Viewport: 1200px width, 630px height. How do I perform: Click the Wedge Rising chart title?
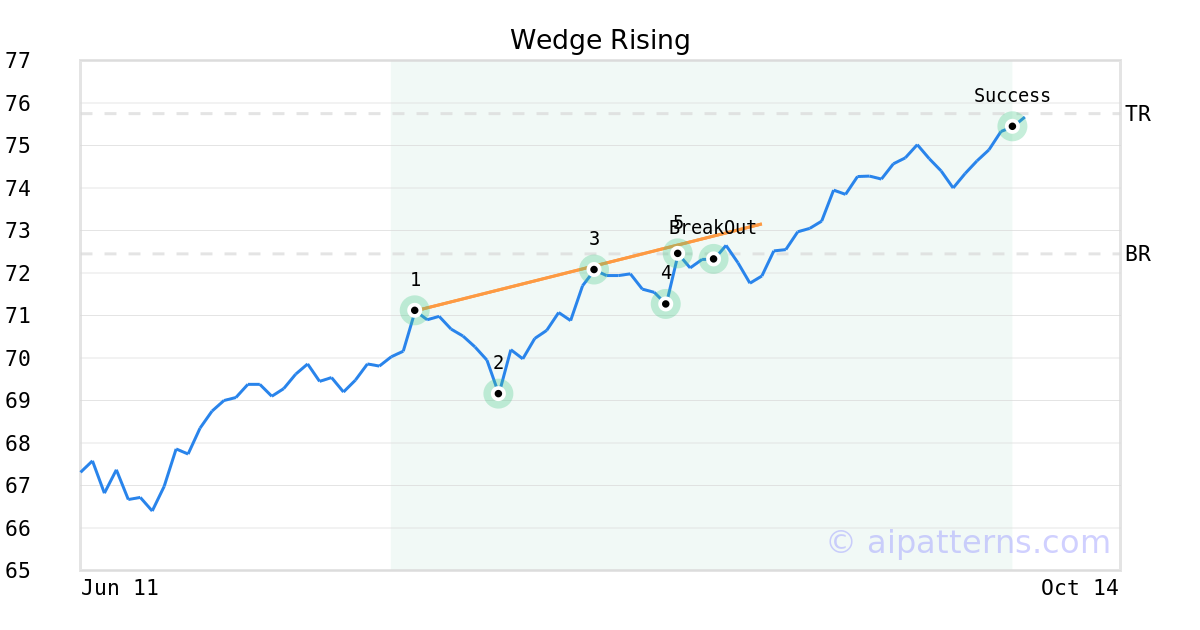(600, 40)
